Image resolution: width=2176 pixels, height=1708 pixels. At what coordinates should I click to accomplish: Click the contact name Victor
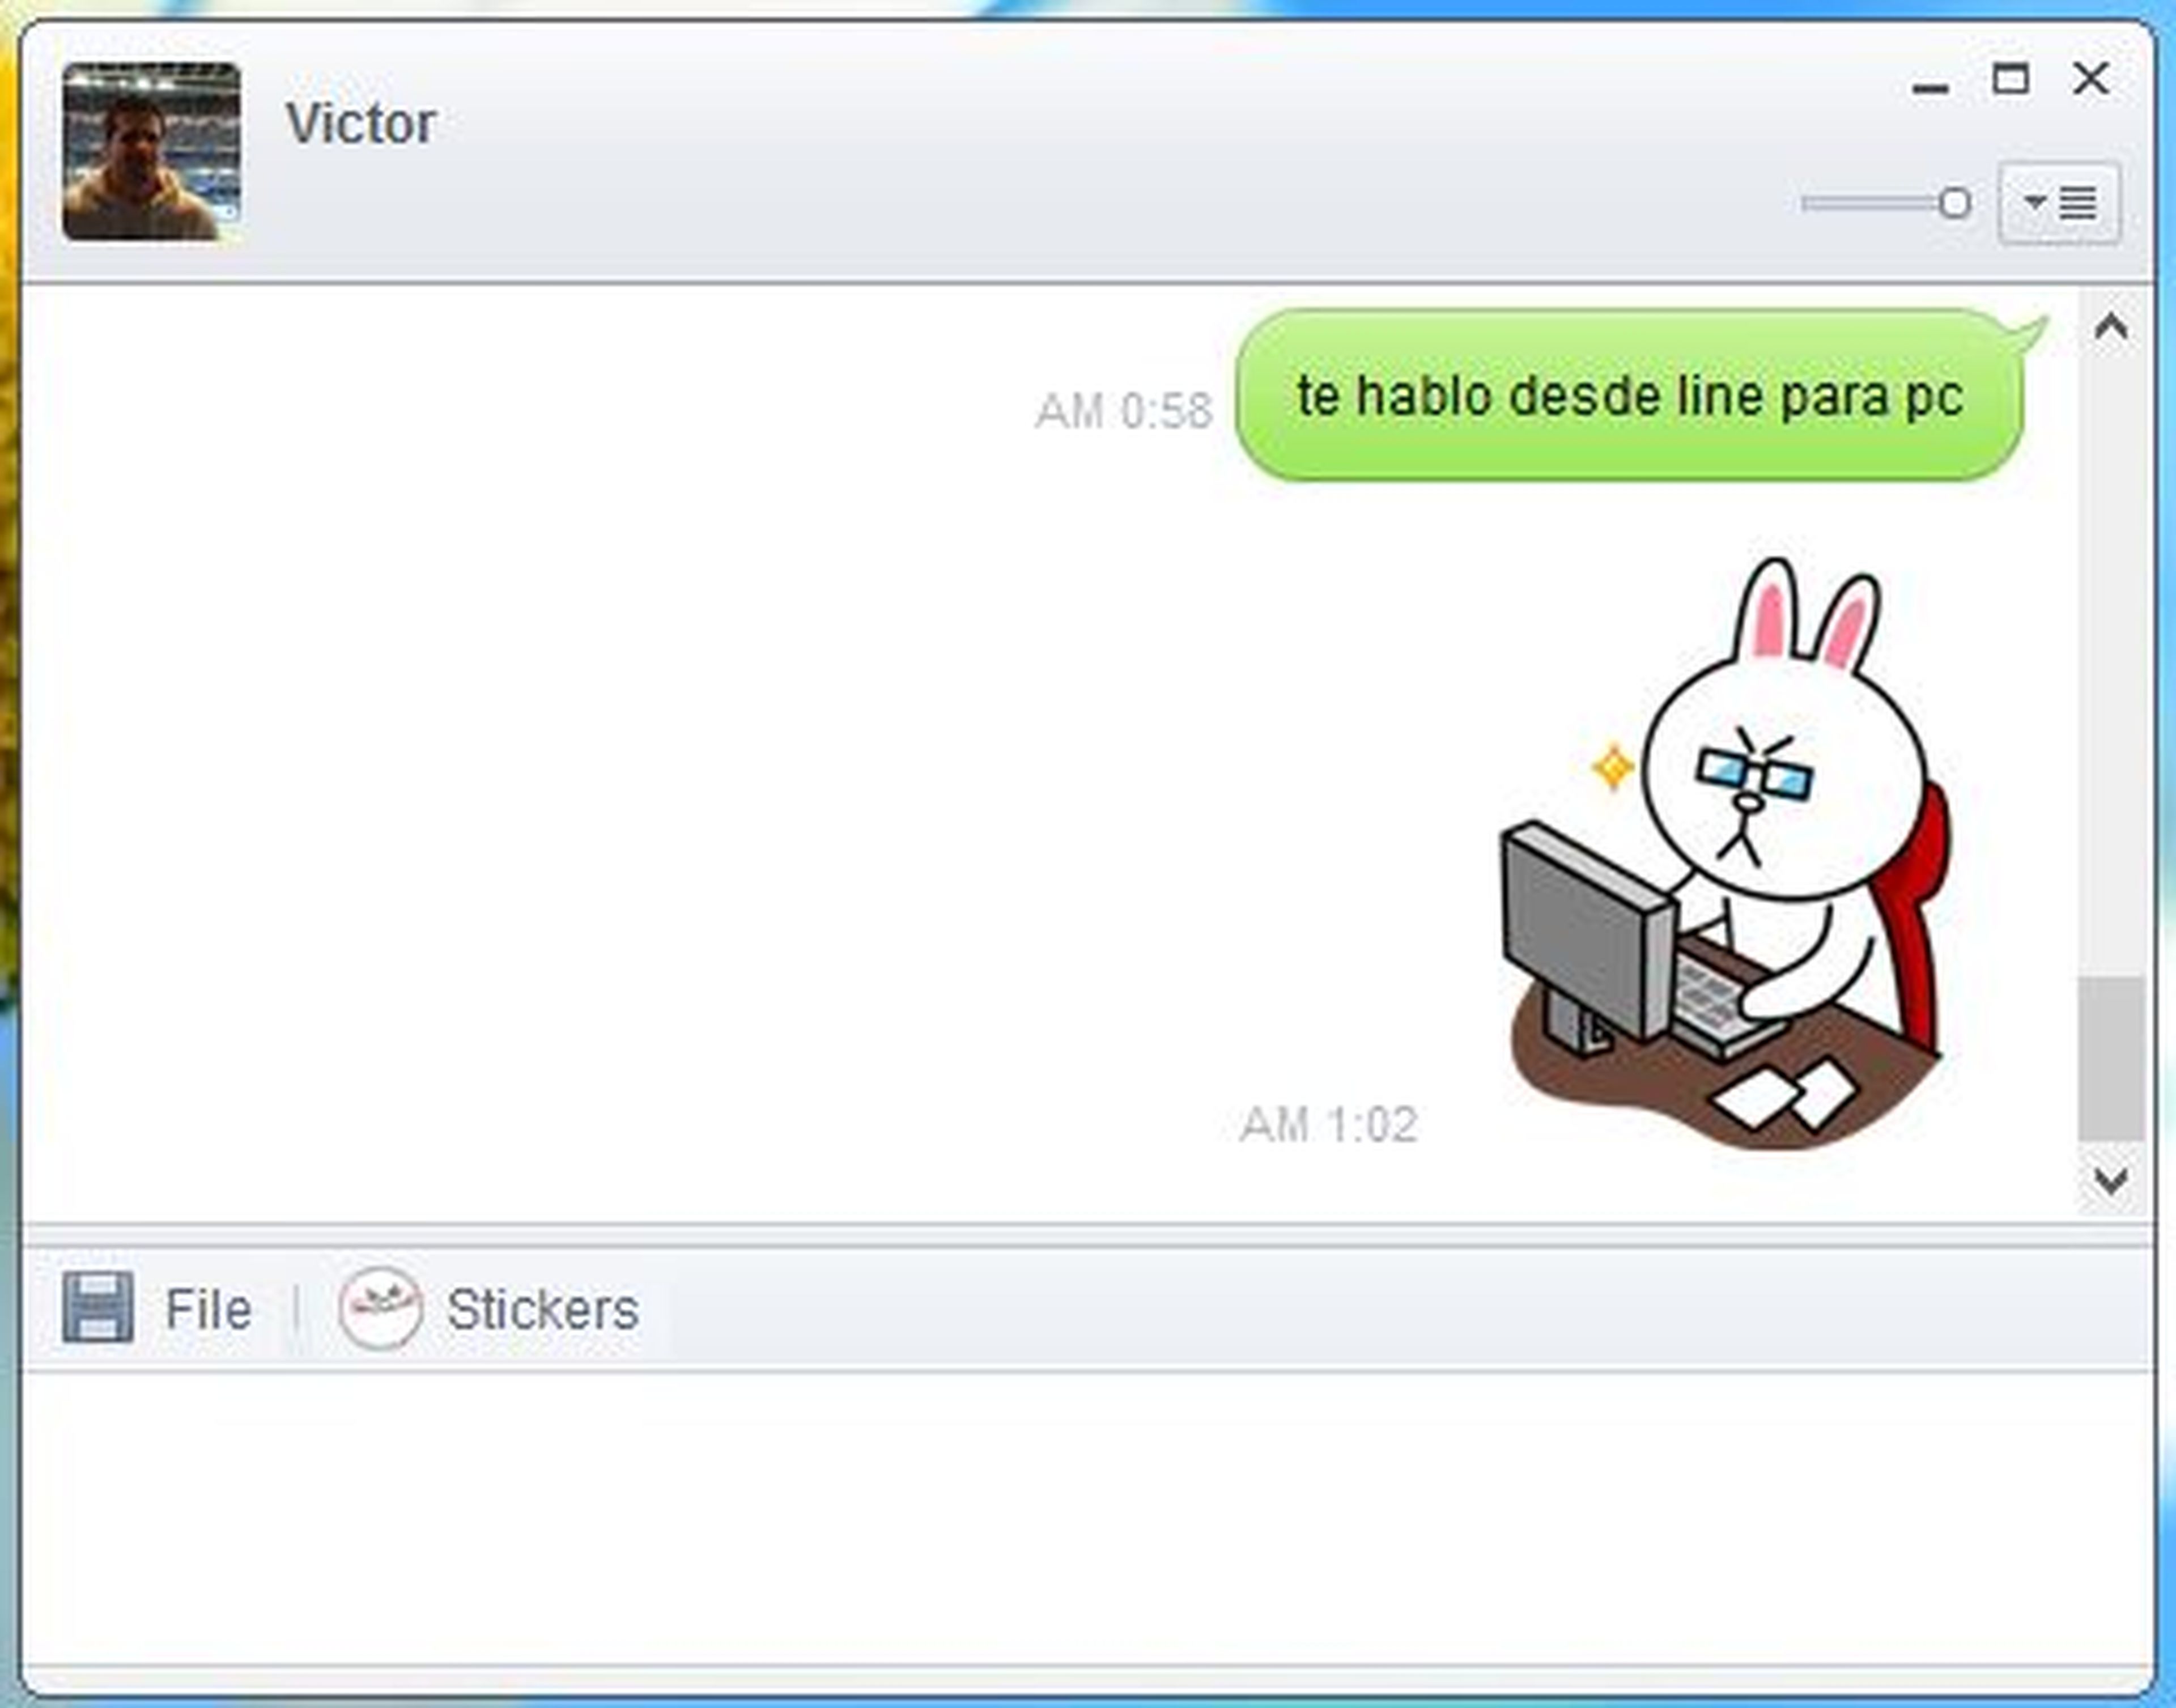(361, 124)
